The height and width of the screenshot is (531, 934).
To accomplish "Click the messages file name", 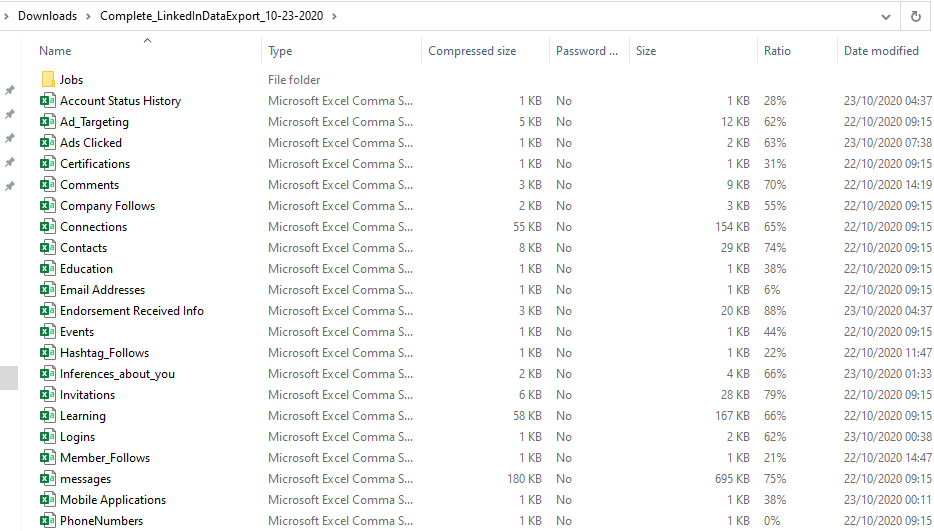I will click(x=85, y=479).
